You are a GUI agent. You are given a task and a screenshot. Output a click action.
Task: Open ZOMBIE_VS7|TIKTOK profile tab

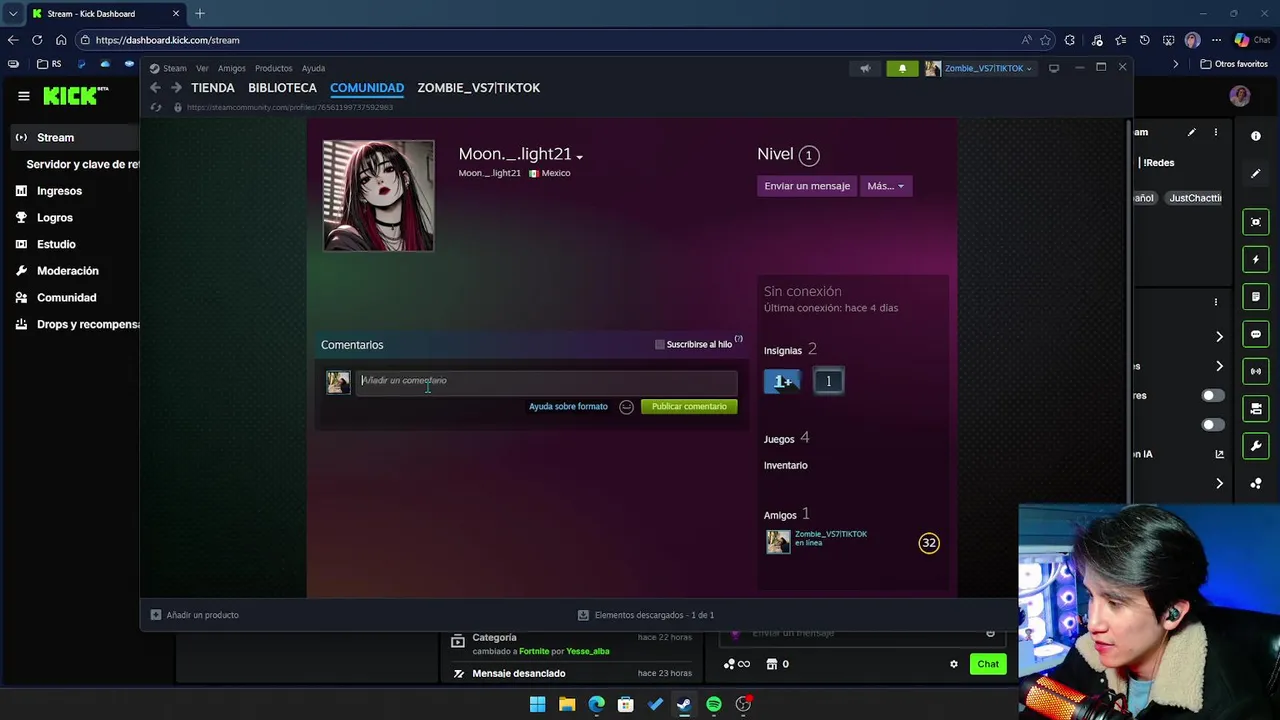pos(479,88)
